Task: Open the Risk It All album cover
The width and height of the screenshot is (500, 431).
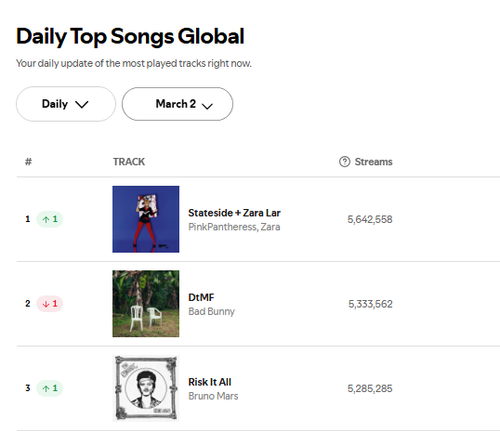Action: pyautogui.click(x=146, y=388)
